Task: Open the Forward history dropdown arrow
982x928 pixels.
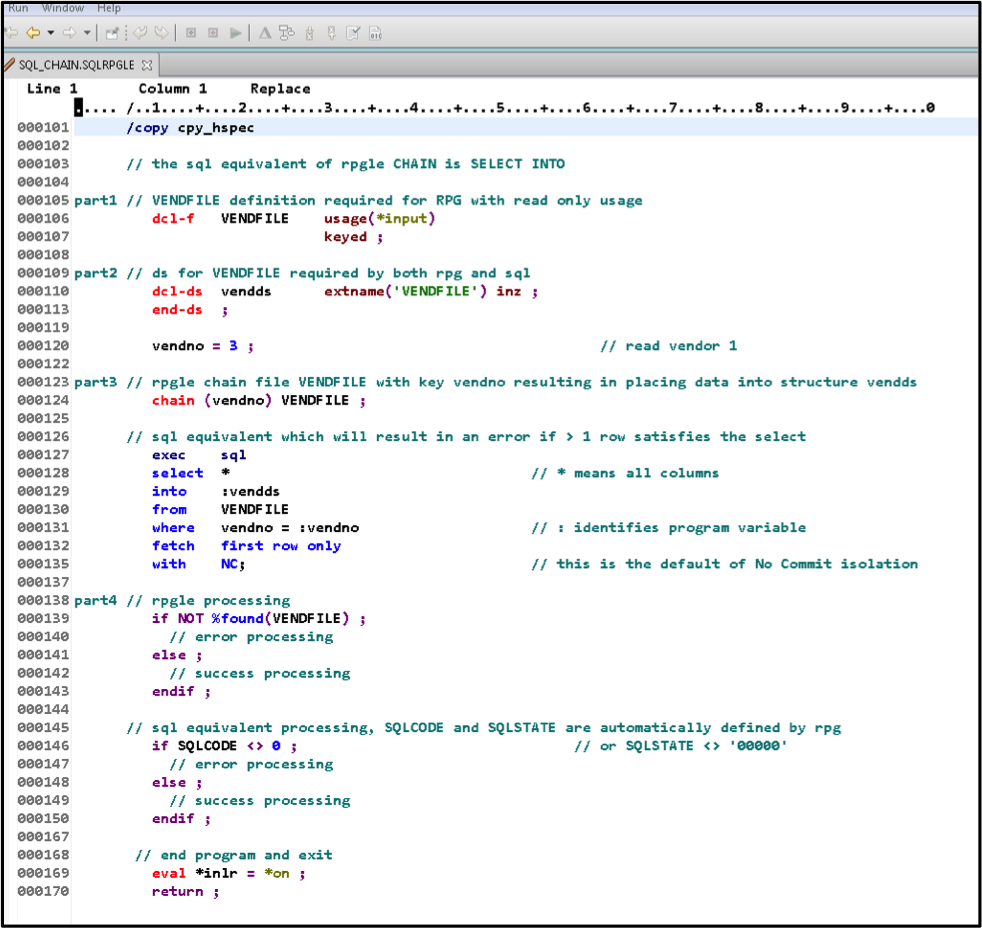Action: [x=86, y=32]
